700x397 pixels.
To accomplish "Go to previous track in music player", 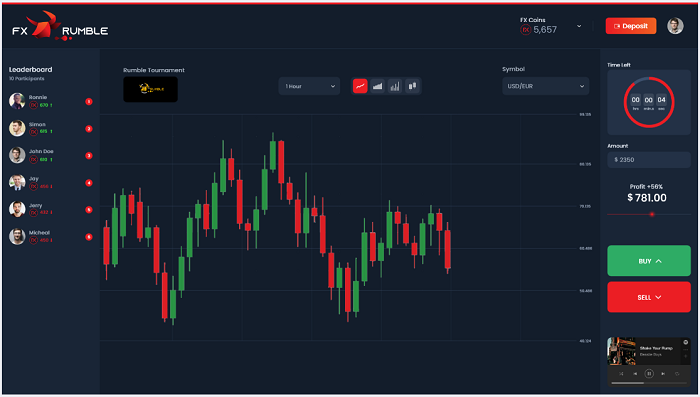I will coord(635,374).
